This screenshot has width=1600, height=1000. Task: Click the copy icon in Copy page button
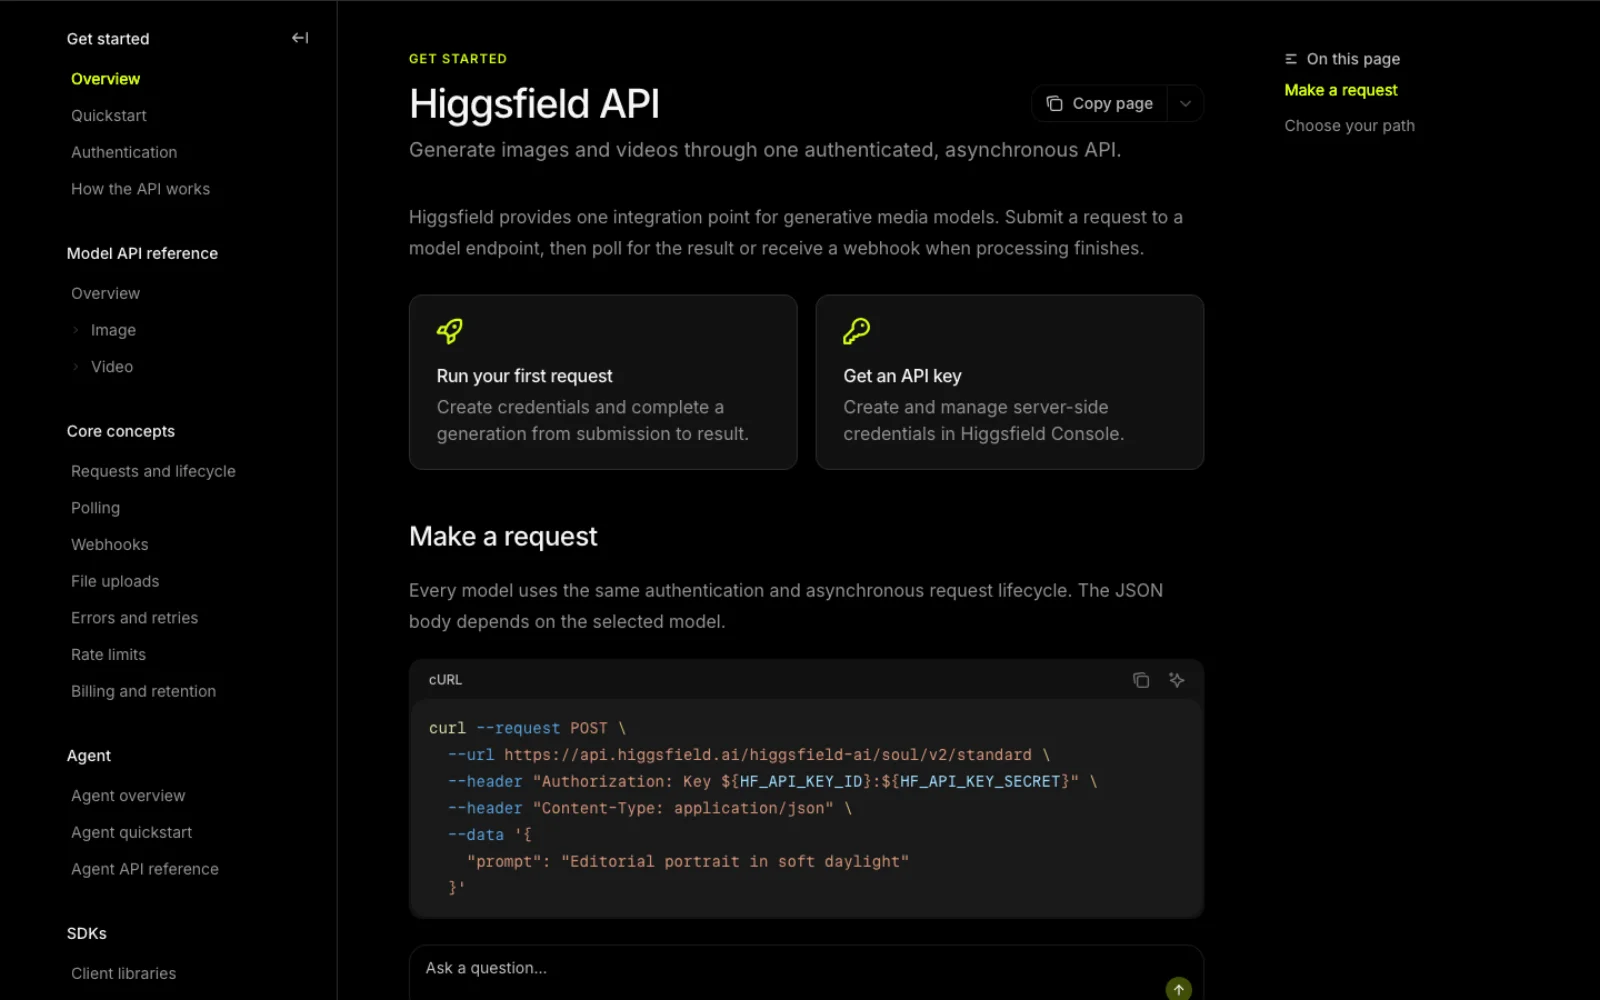1054,103
